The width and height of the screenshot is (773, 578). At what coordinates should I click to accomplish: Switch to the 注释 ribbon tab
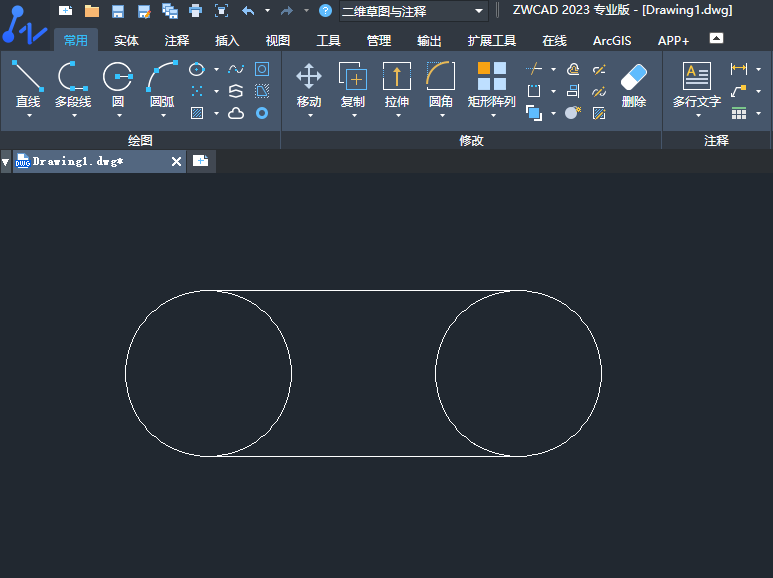tap(177, 41)
